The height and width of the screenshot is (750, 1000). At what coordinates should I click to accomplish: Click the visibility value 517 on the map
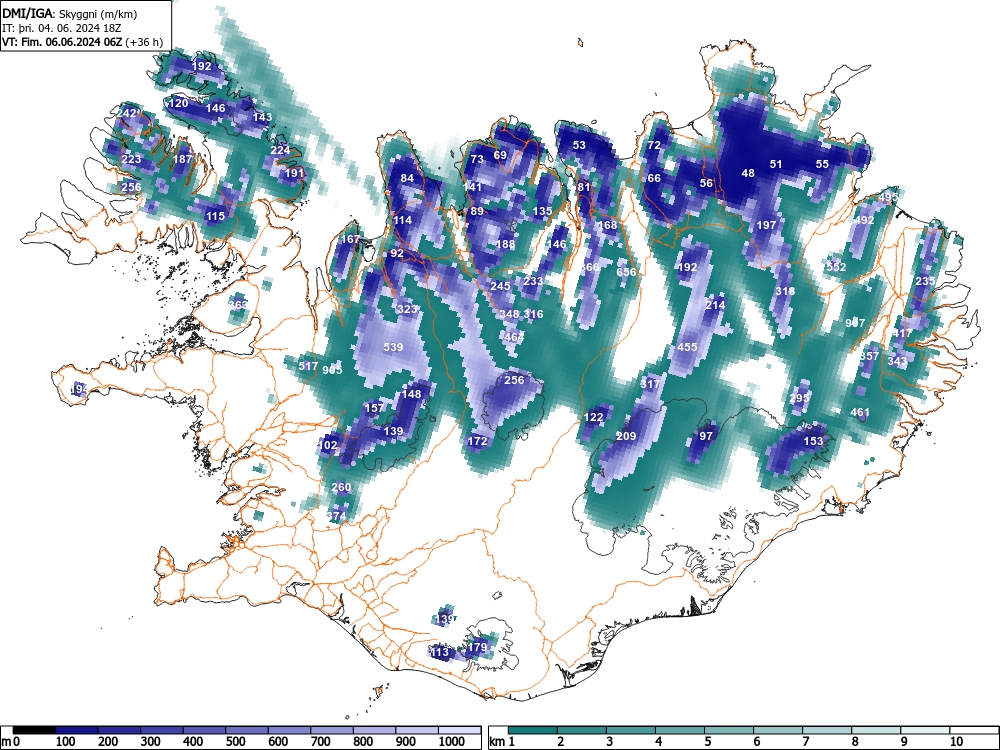pyautogui.click(x=309, y=366)
